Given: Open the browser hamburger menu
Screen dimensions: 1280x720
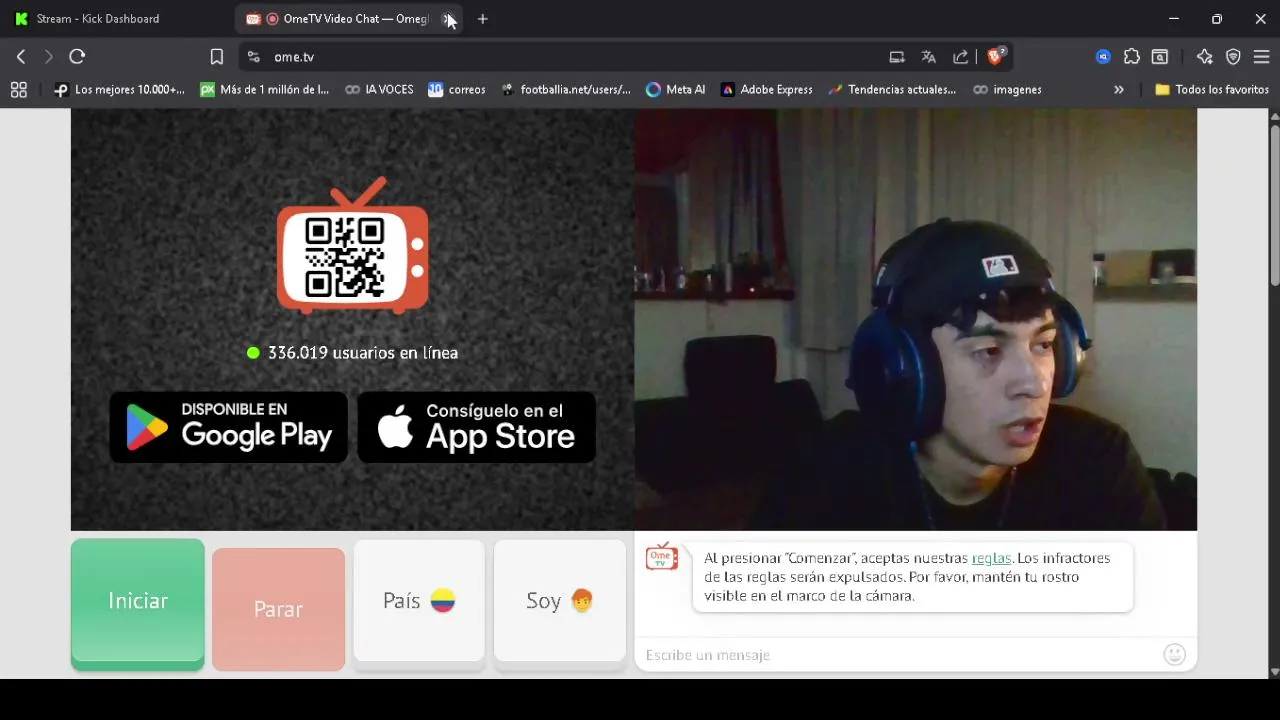Looking at the screenshot, I should coord(1261,57).
